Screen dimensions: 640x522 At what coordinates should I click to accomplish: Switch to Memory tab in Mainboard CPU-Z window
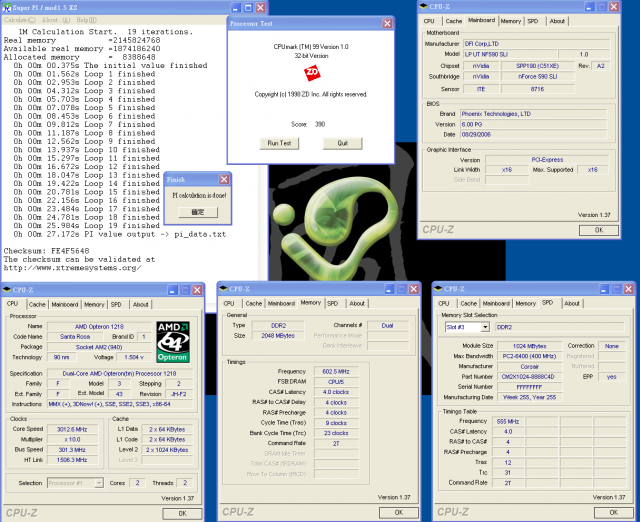(511, 21)
